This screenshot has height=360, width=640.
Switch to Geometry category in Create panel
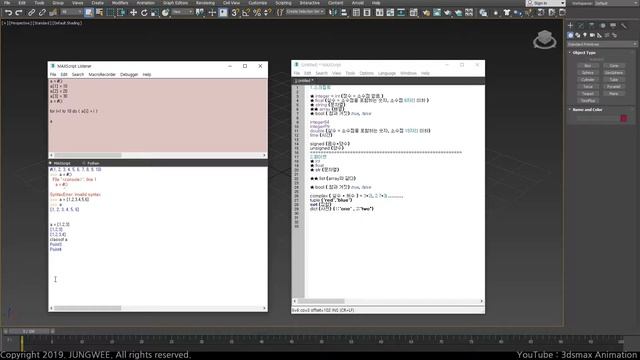point(571,36)
